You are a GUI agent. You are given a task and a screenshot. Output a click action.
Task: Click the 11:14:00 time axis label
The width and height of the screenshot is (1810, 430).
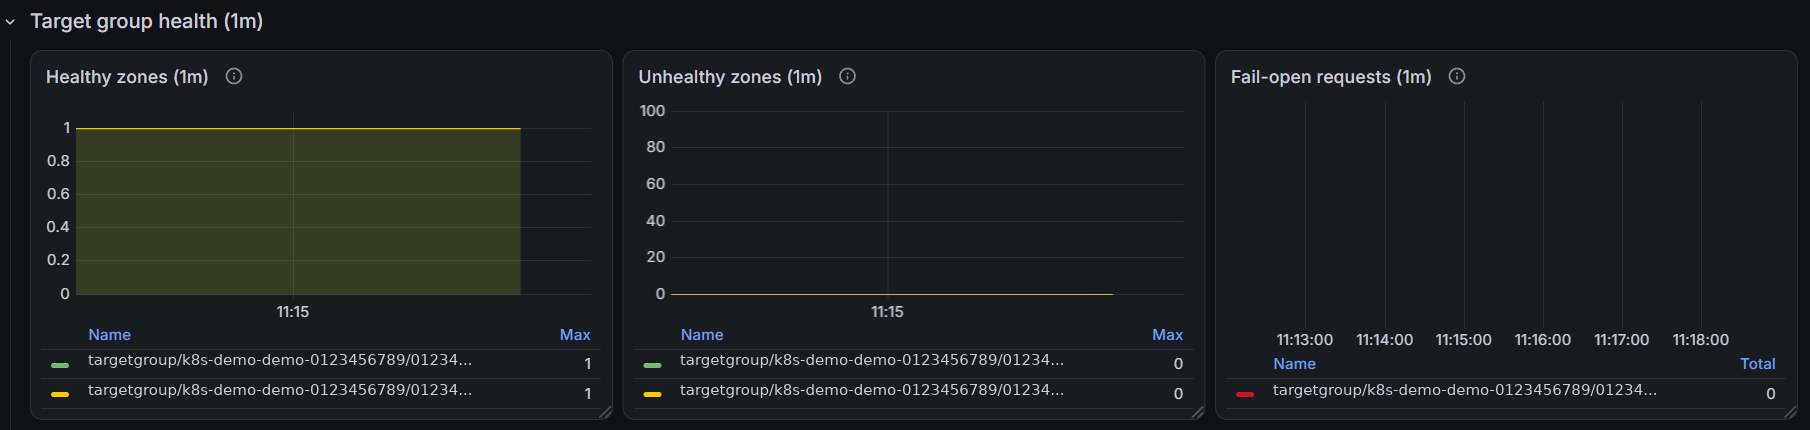(1385, 340)
